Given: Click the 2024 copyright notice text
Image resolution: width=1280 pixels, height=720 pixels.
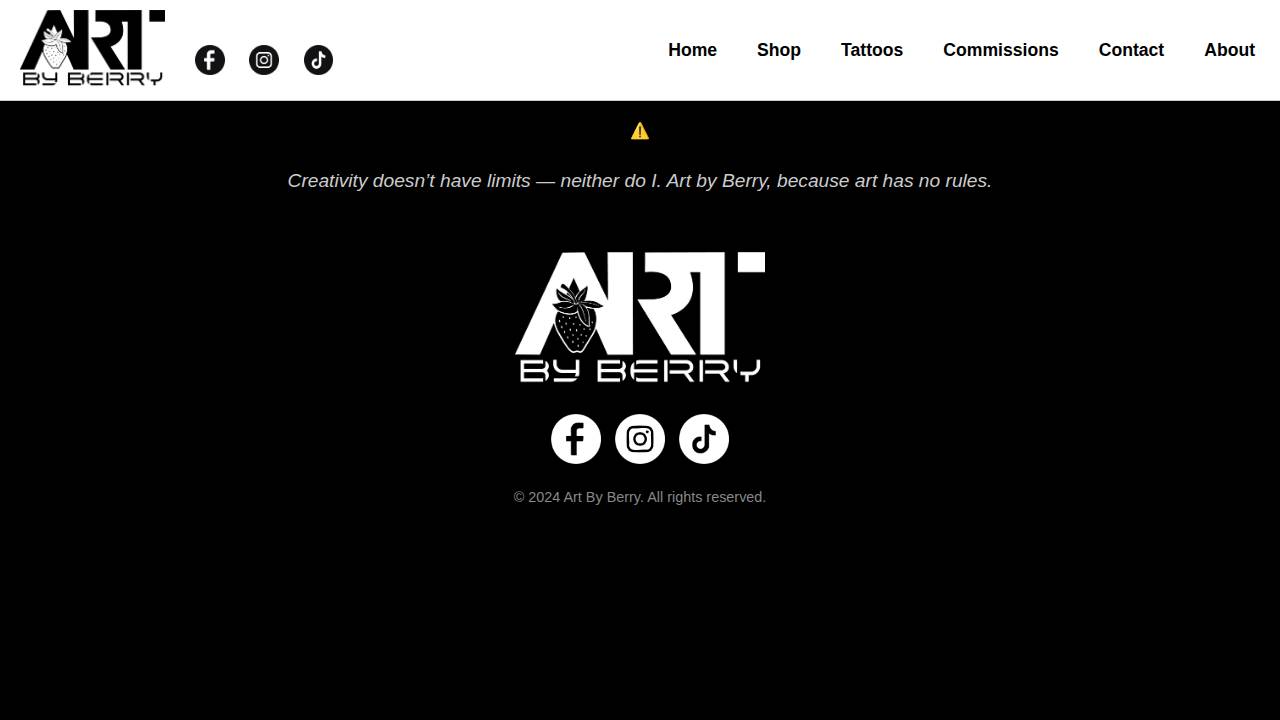Looking at the screenshot, I should click(640, 496).
